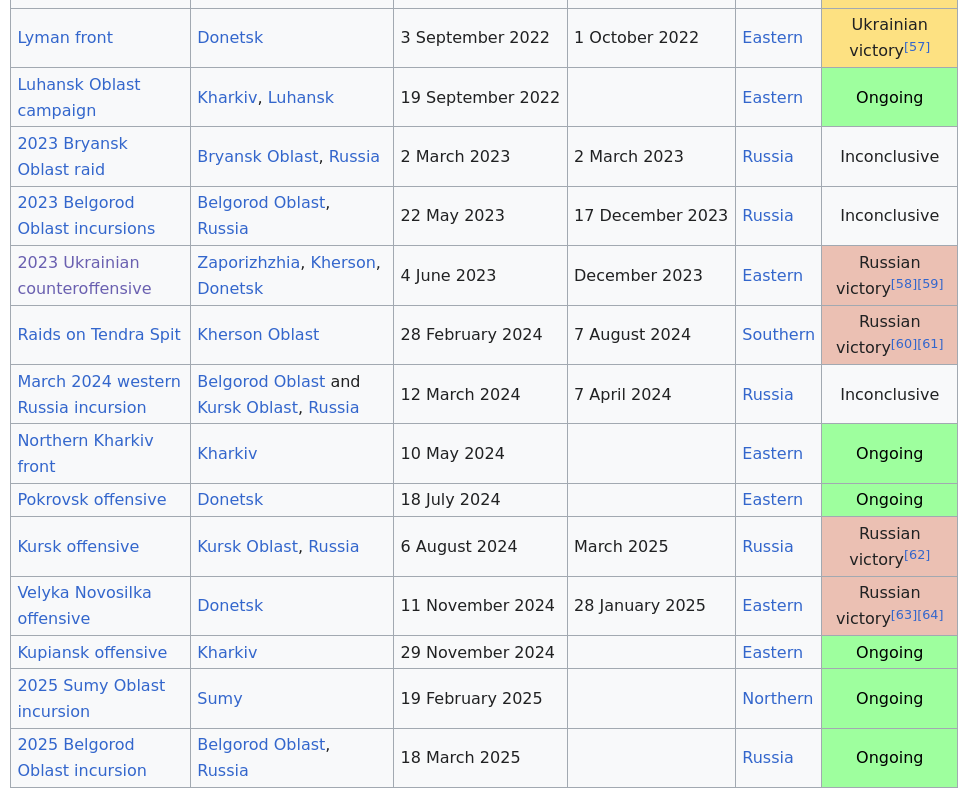Click the Zaporizhzhia link
Image resolution: width=977 pixels, height=798 pixels.
tap(249, 263)
